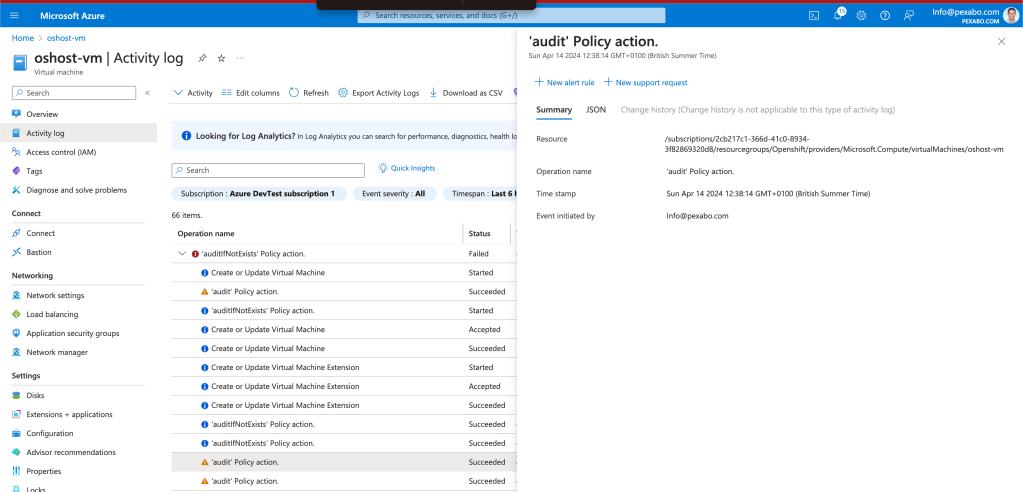The width and height of the screenshot is (1023, 492).
Task: Click the oshost-vm breadcrumb link
Action: point(66,38)
